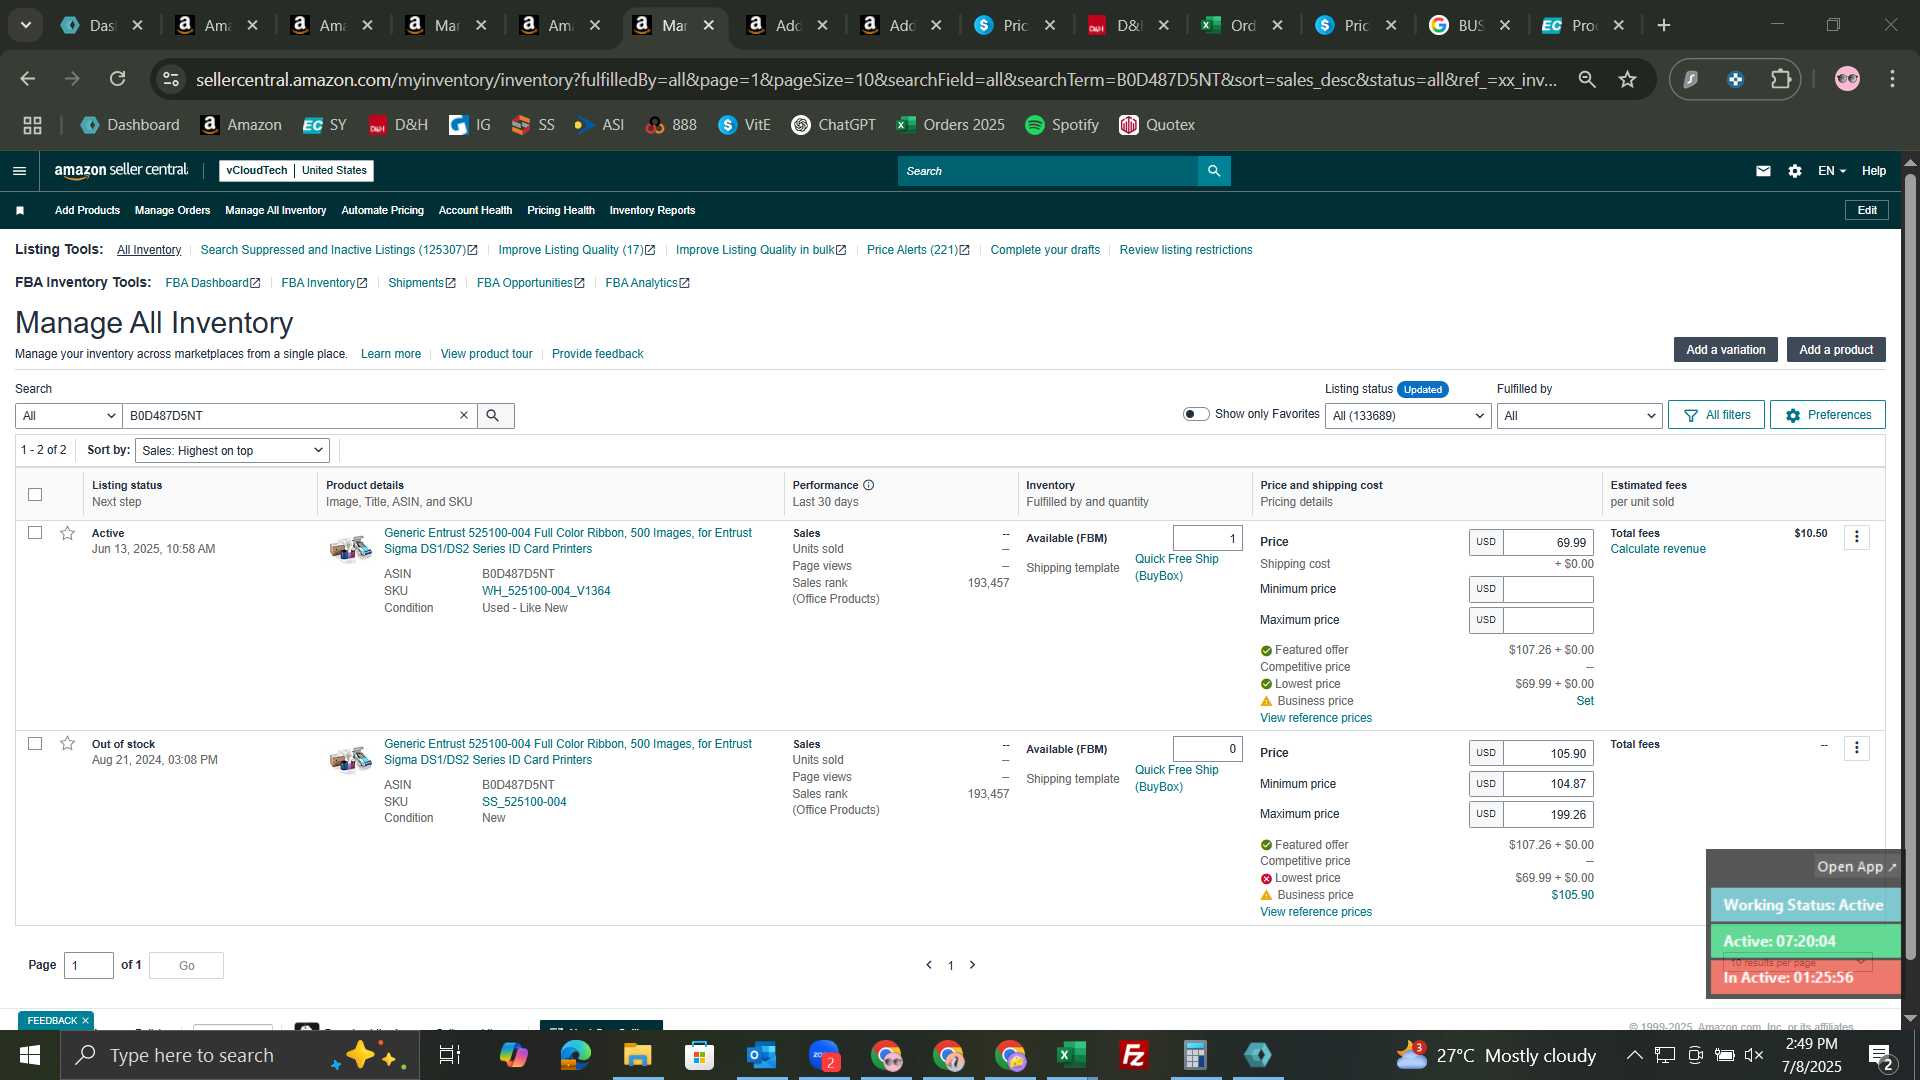
Task: Open Preferences button
Action: coord(1828,415)
